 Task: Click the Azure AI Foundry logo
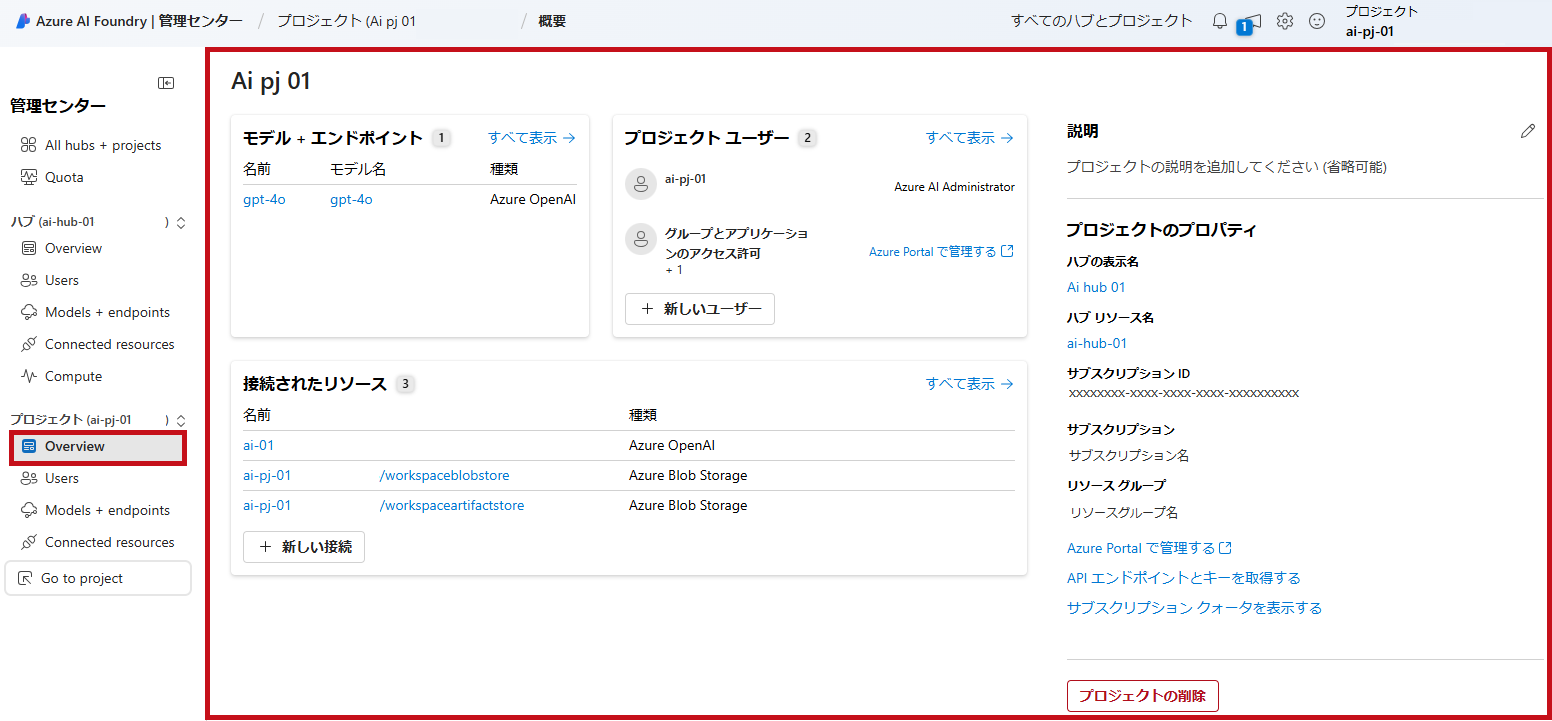click(23, 21)
